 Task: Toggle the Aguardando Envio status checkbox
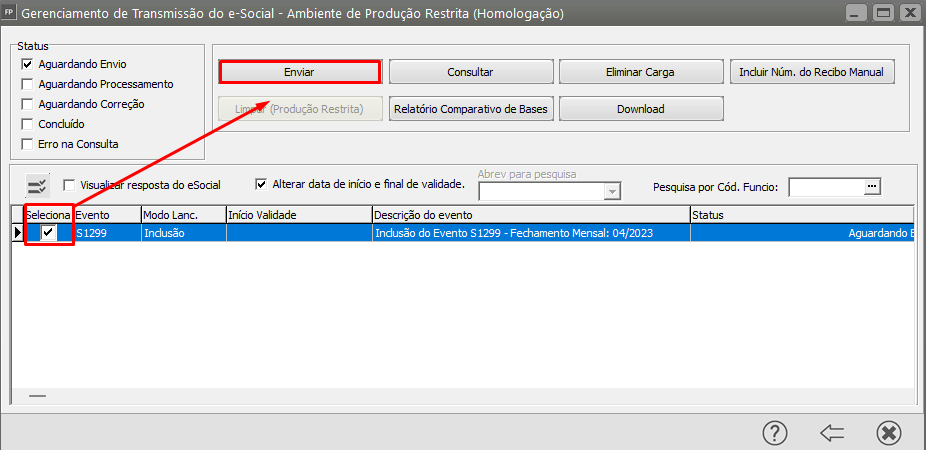(27, 64)
